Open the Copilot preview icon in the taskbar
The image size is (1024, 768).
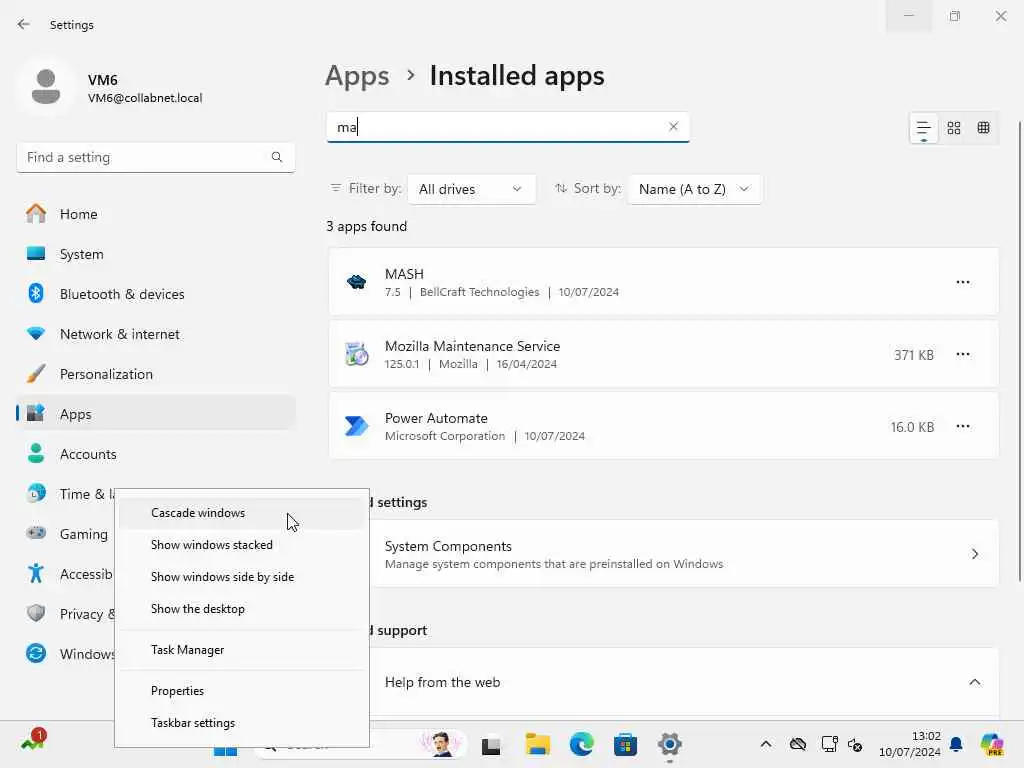point(992,744)
